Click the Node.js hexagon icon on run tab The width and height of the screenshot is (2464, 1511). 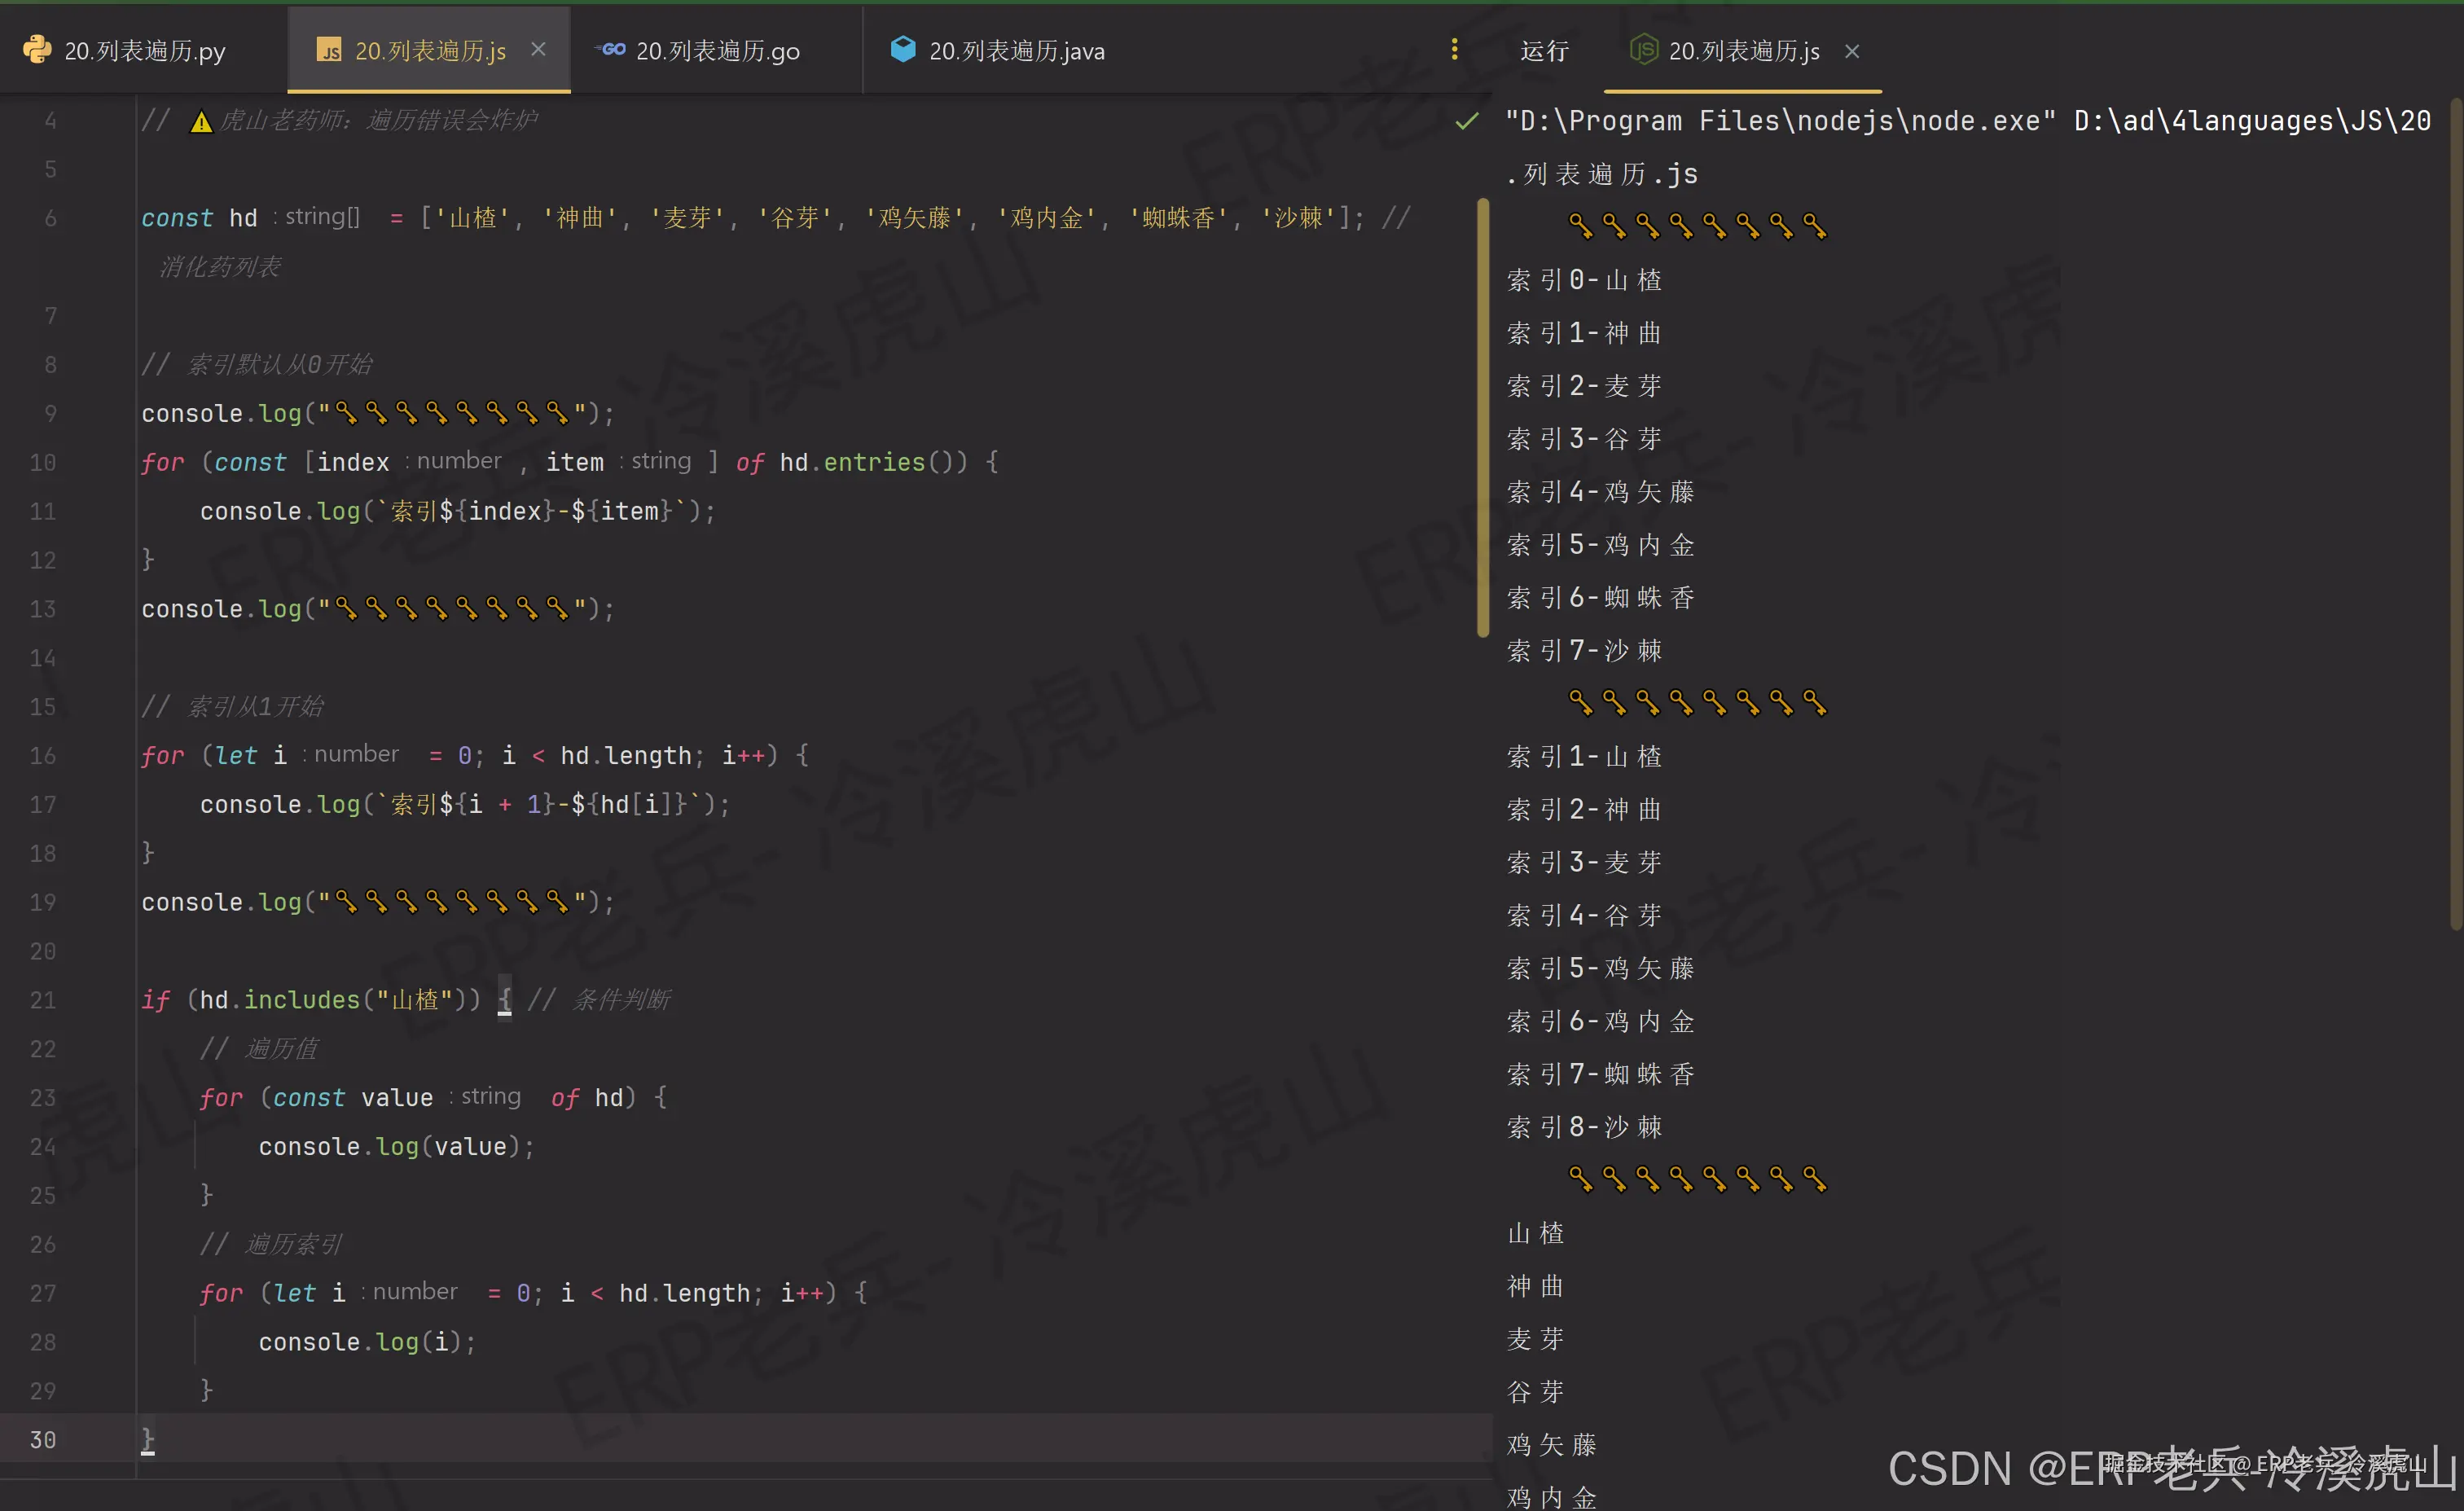coord(1641,49)
